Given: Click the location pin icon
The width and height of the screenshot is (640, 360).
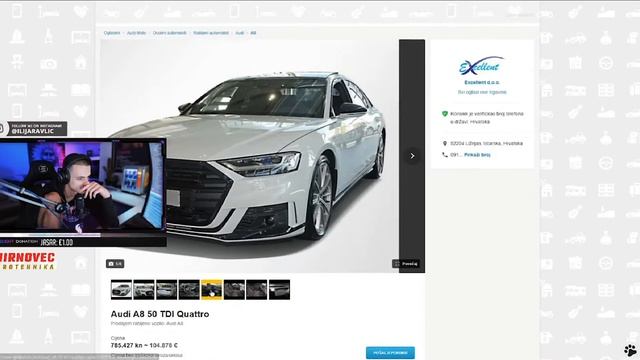Looking at the screenshot, I should click(445, 144).
